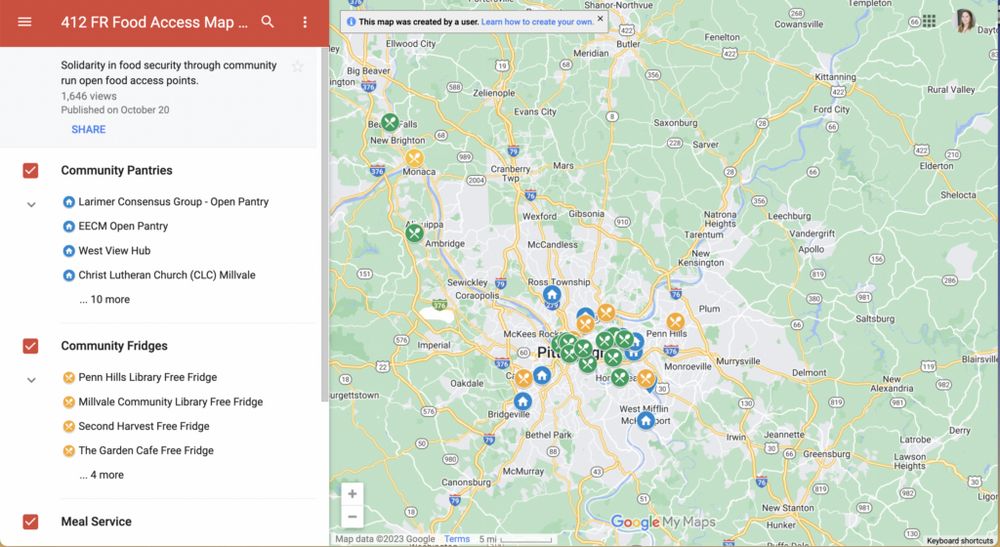Collapse the Community Pantries list chevron

coord(31,205)
